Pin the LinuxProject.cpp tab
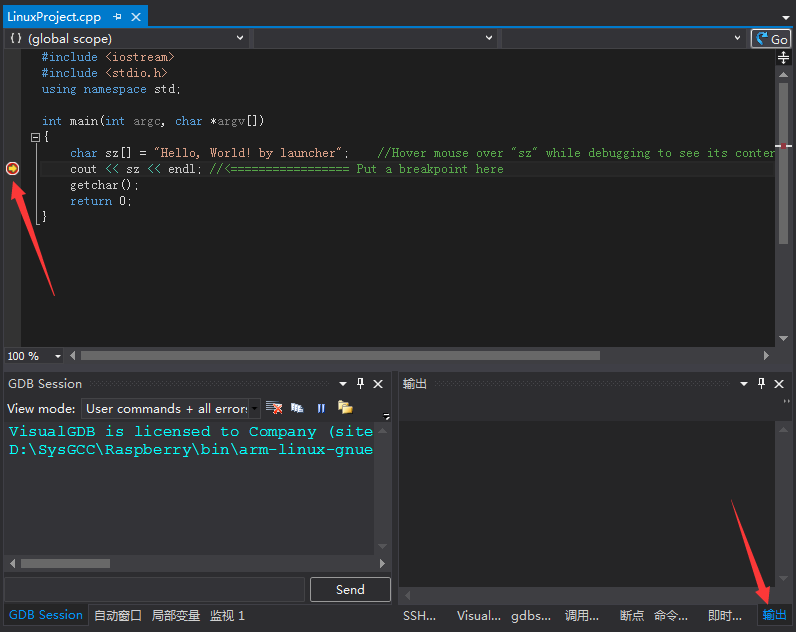796x632 pixels. (x=117, y=17)
